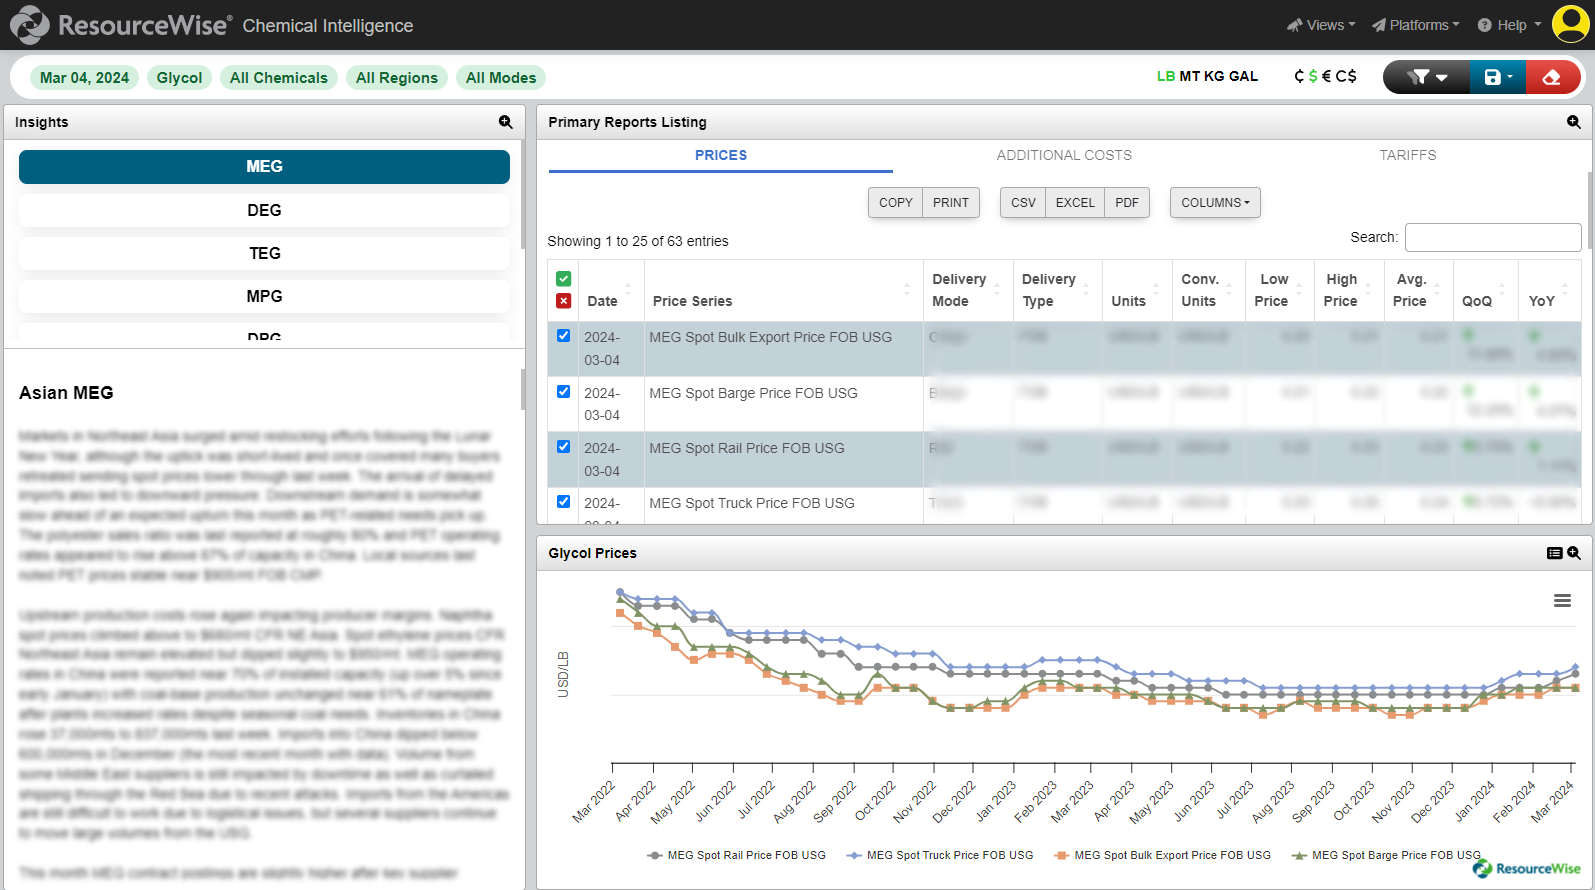Select GAL volume unit
The image size is (1595, 890).
click(1243, 76)
